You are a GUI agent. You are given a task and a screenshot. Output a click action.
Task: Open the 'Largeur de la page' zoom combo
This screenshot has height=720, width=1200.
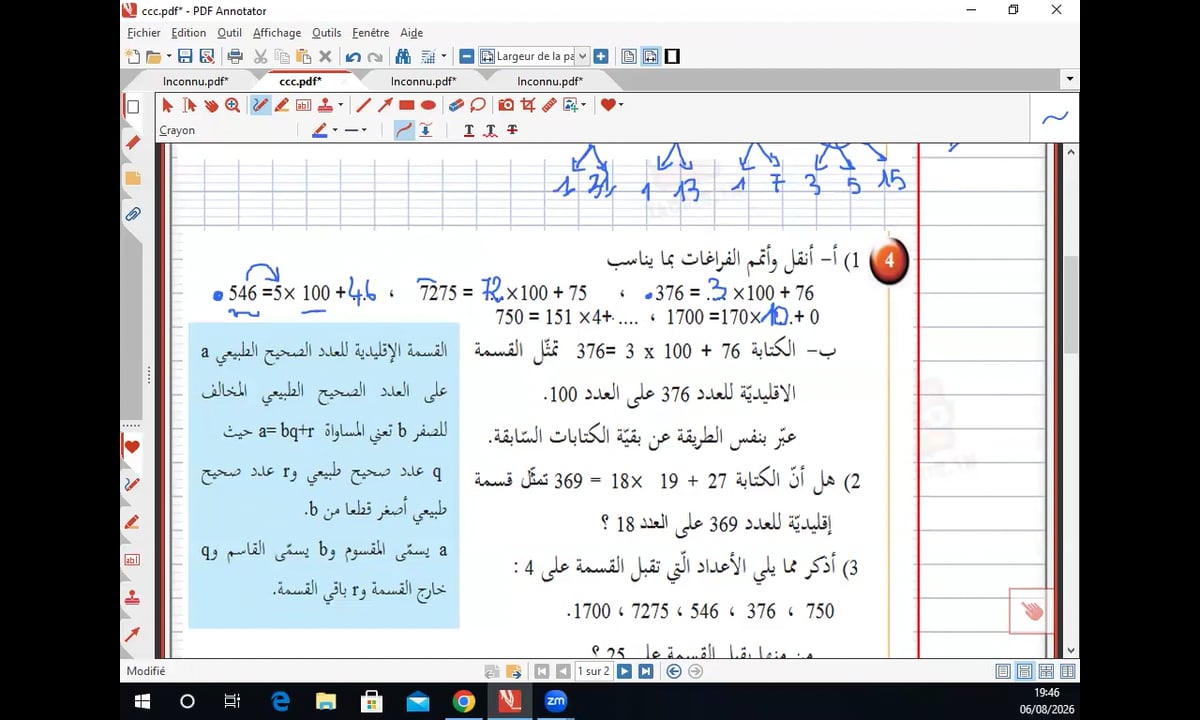pyautogui.click(x=534, y=57)
